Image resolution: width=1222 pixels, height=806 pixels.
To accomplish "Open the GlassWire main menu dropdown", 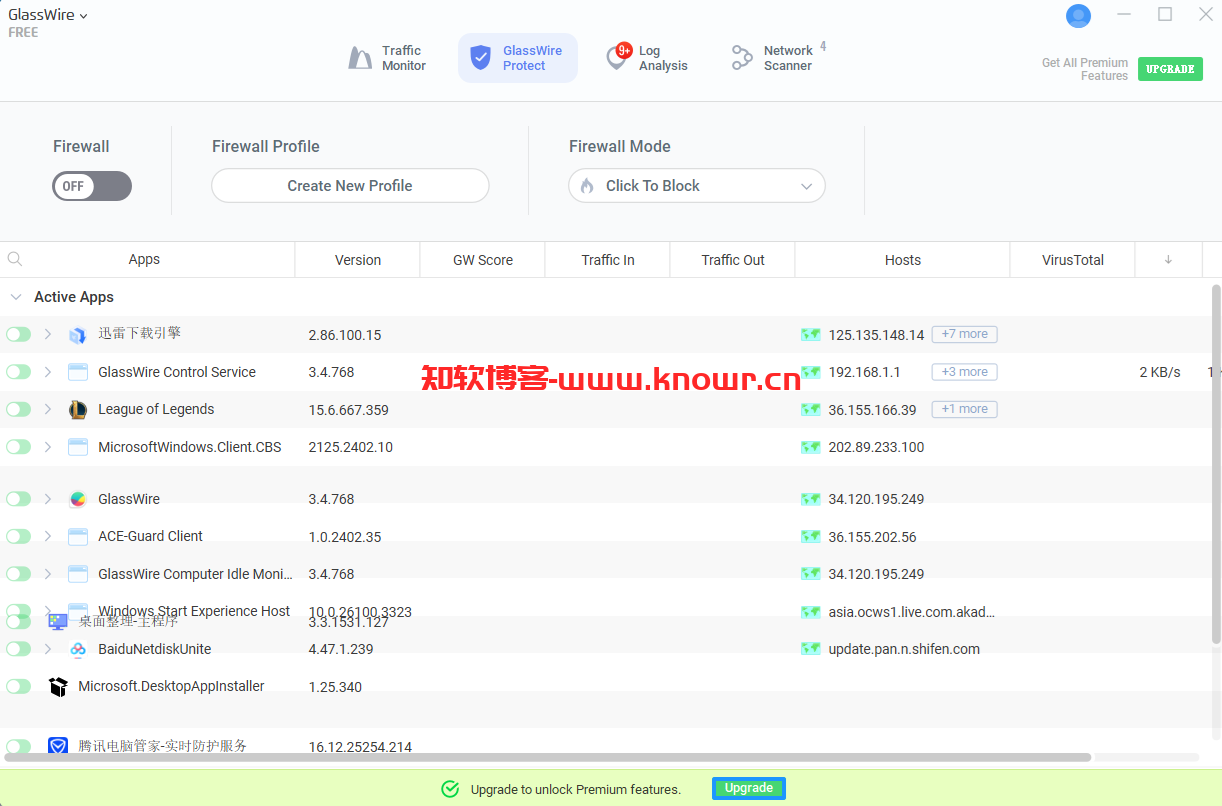I will pos(48,15).
